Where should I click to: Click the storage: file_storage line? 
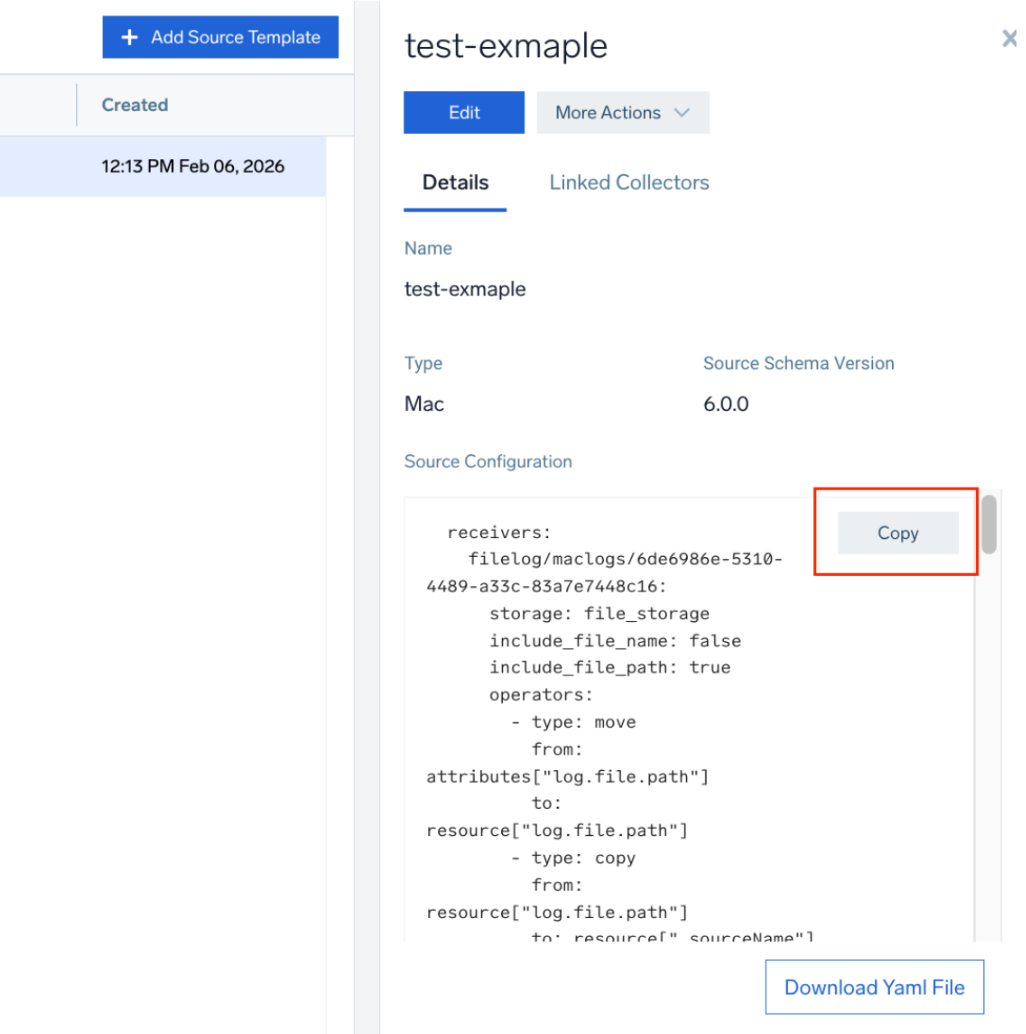tap(599, 614)
